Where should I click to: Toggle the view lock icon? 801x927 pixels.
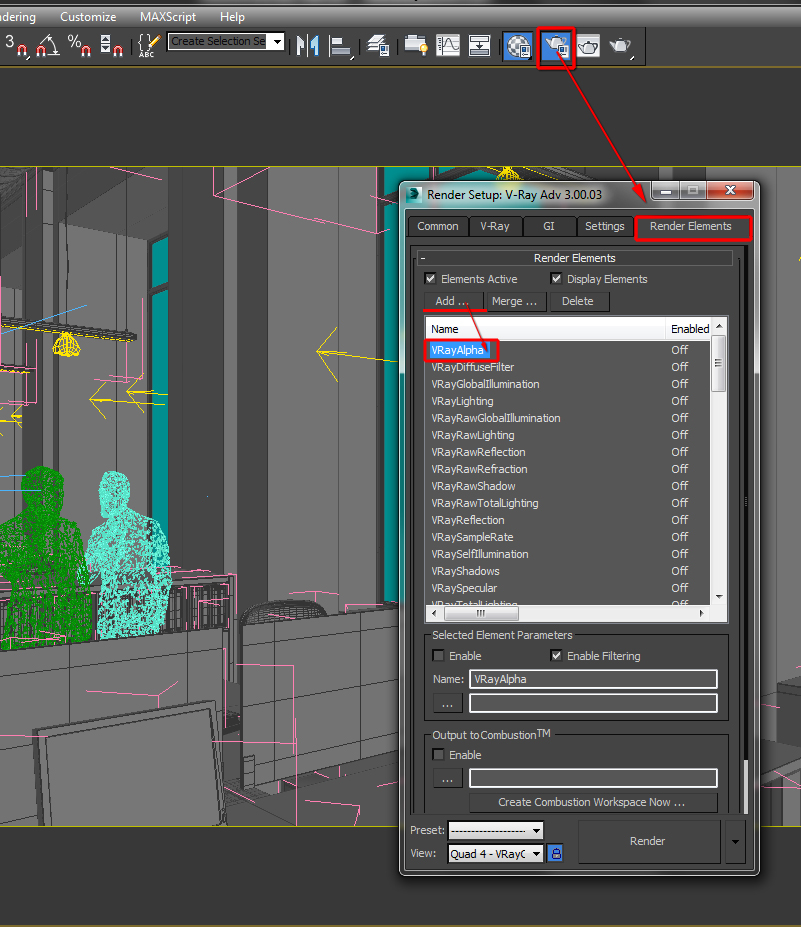pyautogui.click(x=556, y=853)
